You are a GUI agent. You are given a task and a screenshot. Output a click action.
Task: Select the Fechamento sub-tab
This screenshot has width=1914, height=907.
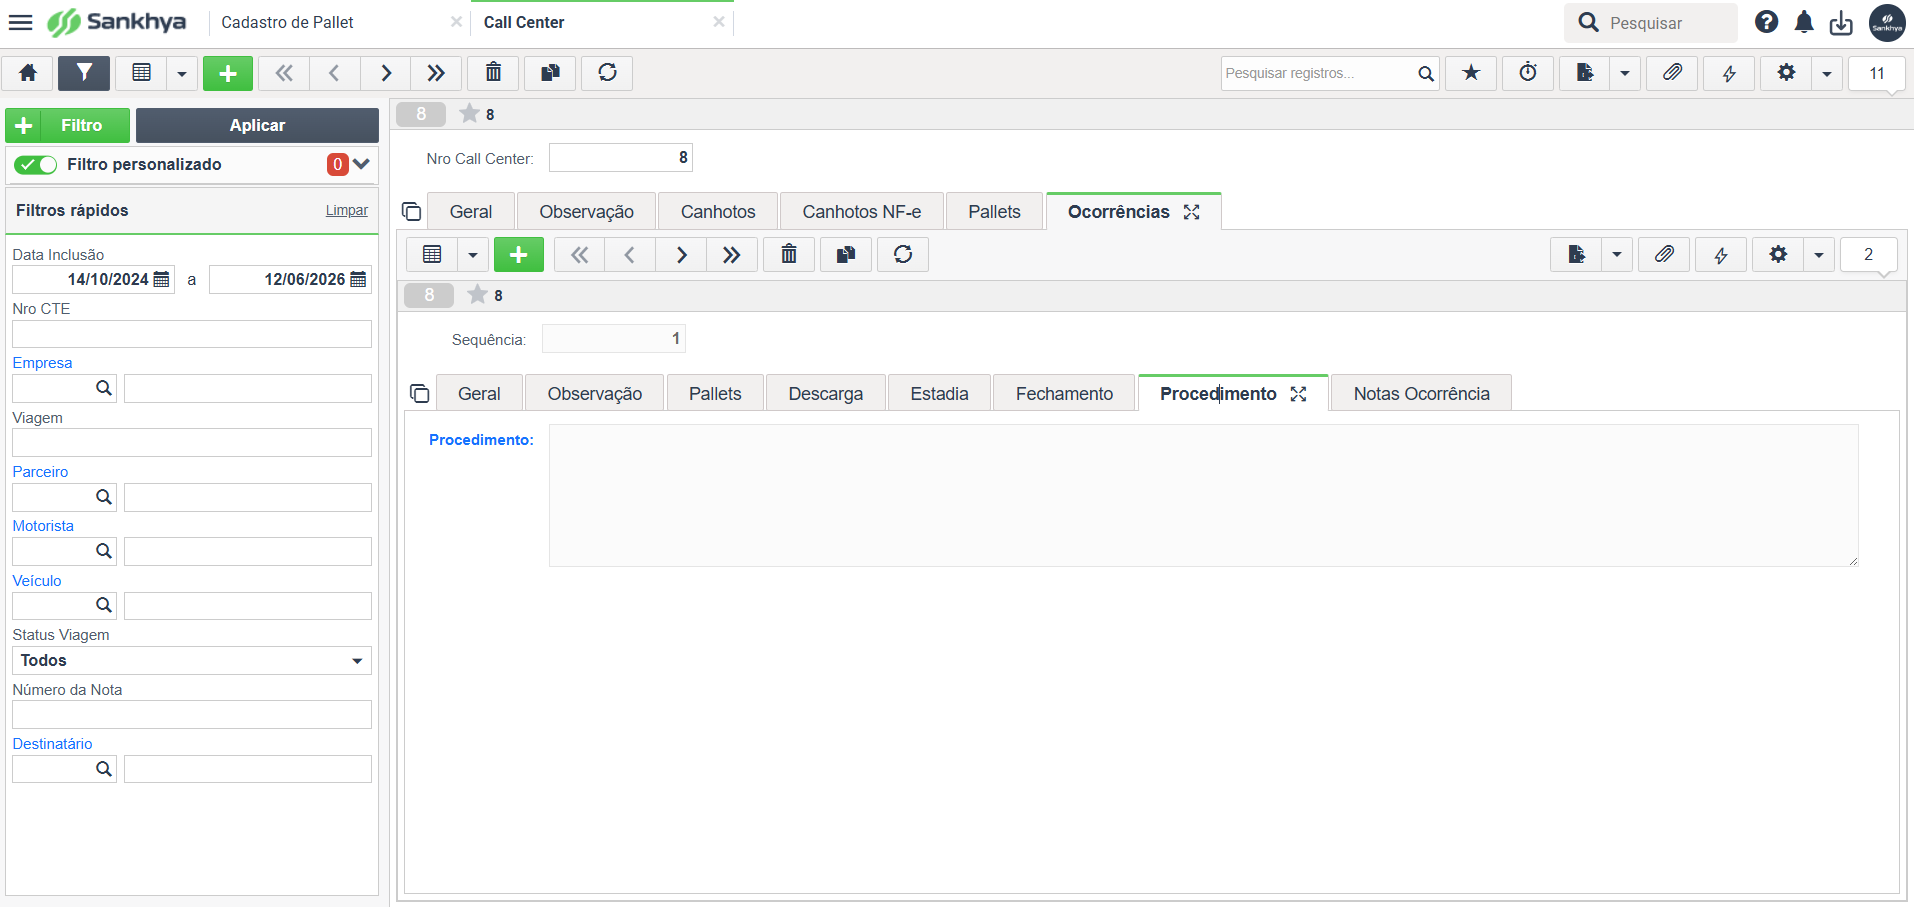[1064, 394]
